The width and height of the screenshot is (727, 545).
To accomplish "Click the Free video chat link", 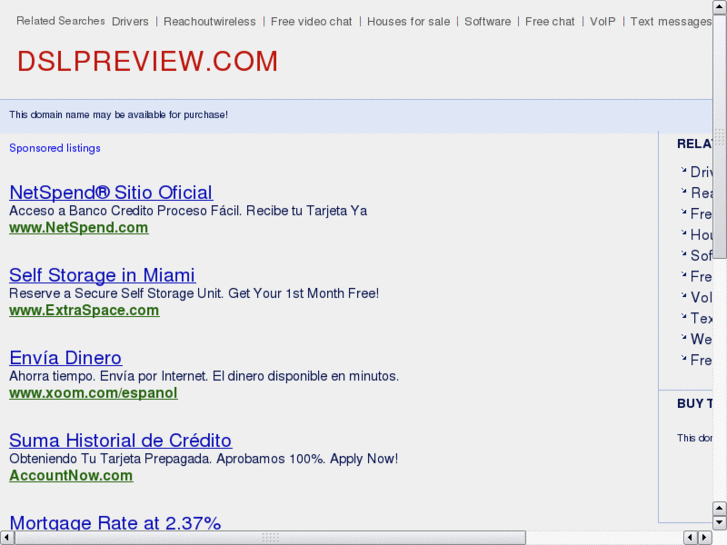I will (x=311, y=21).
